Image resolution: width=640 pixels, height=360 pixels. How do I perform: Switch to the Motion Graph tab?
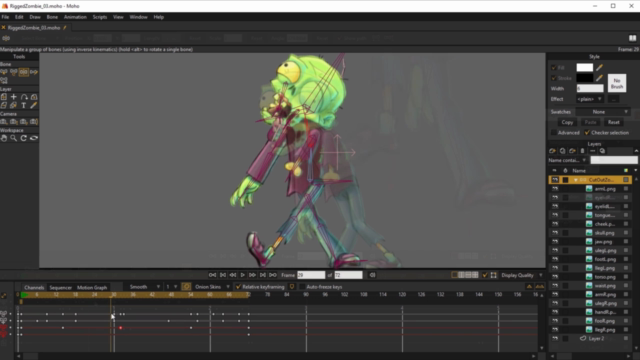pyautogui.click(x=92, y=288)
